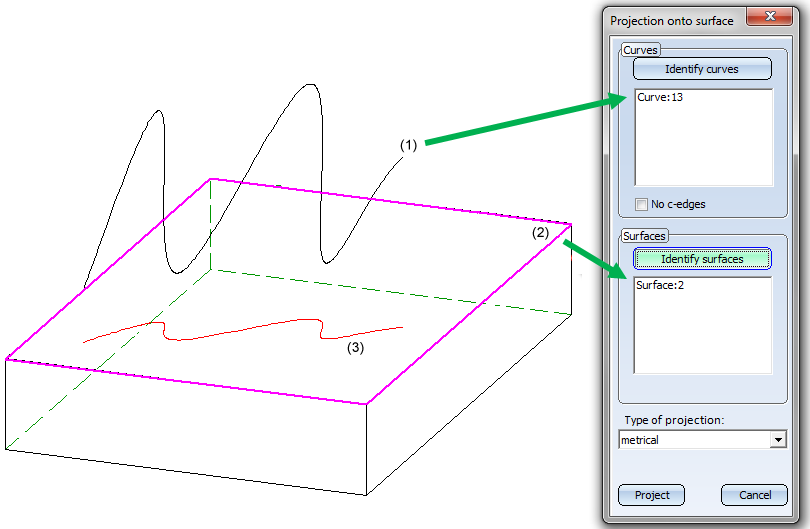Click the Identify curves button

pyautogui.click(x=702, y=69)
